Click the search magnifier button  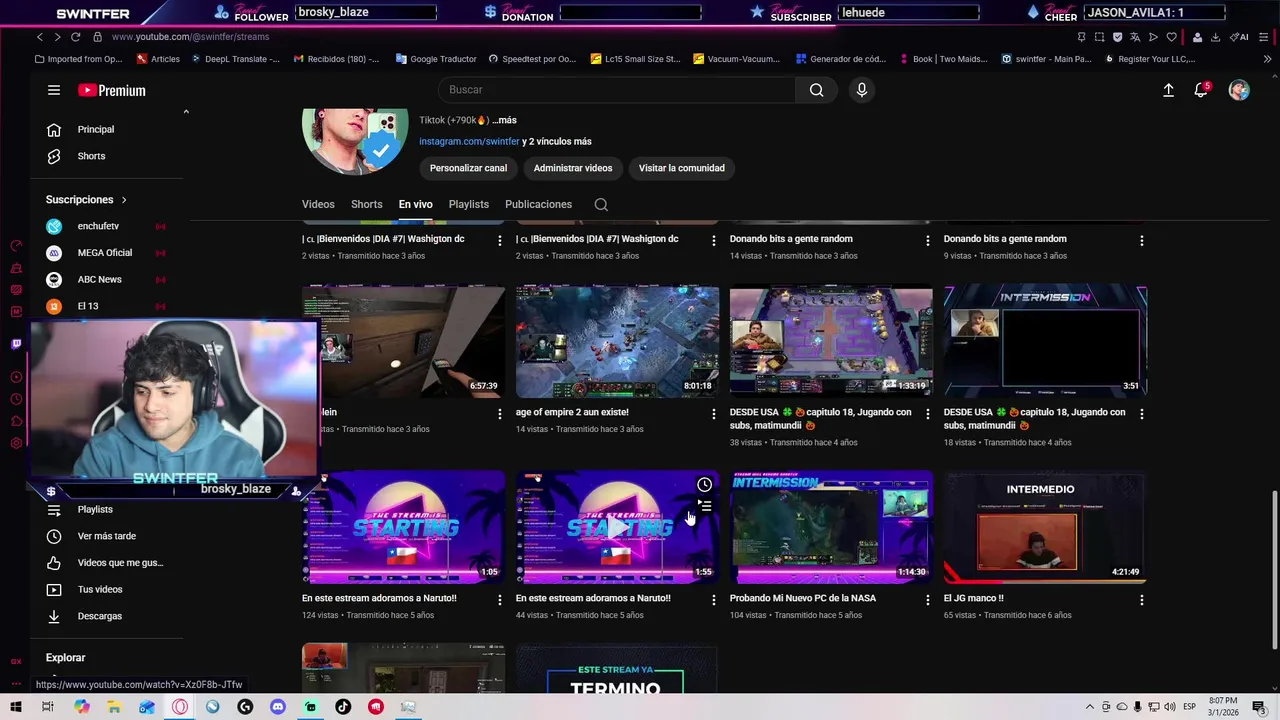(816, 90)
